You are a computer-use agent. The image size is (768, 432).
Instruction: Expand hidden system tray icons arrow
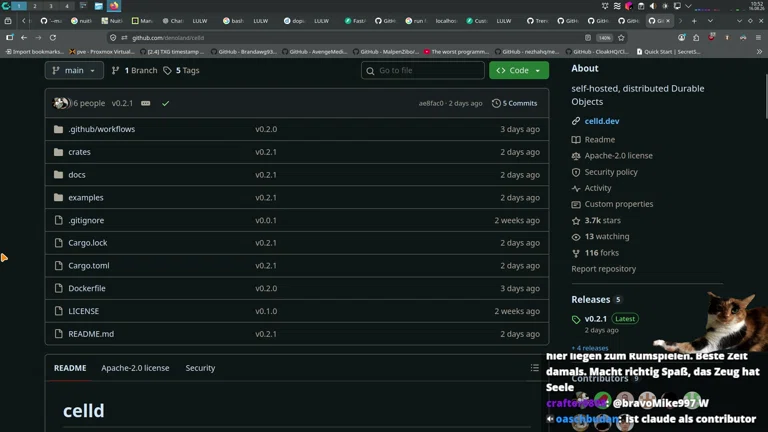(x=688, y=6)
